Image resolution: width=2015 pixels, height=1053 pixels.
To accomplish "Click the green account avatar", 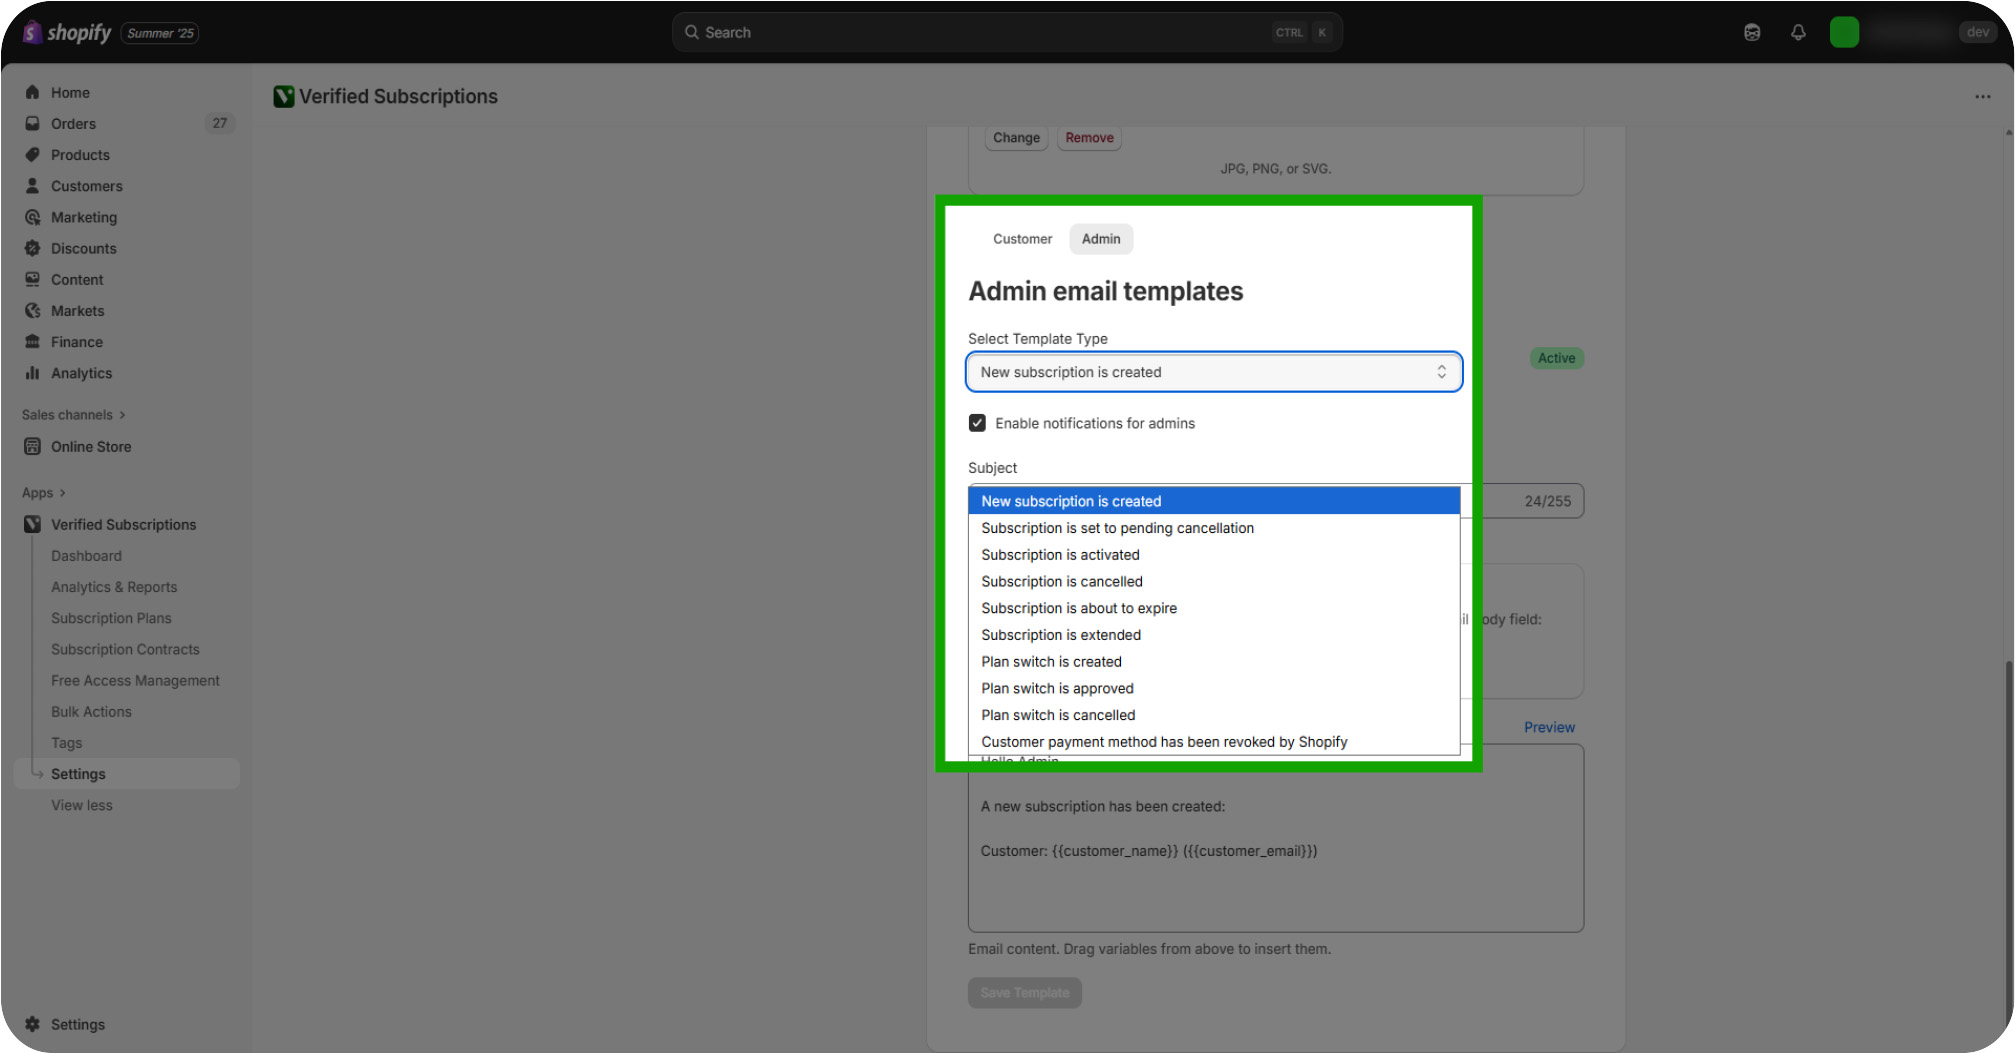I will pos(1844,32).
